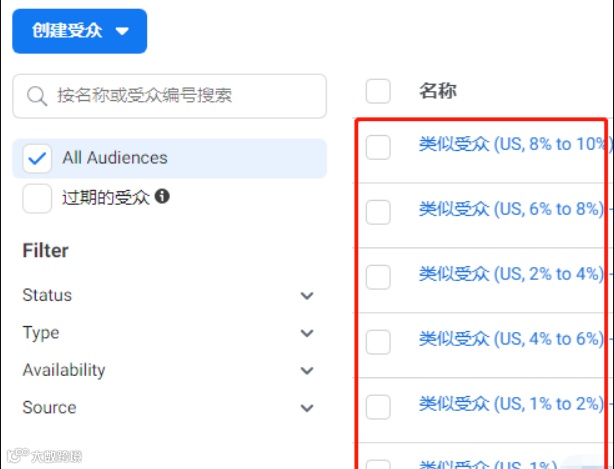The width and height of the screenshot is (614, 469).
Task: Uncheck the All Audiences checkbox
Action: click(x=37, y=159)
